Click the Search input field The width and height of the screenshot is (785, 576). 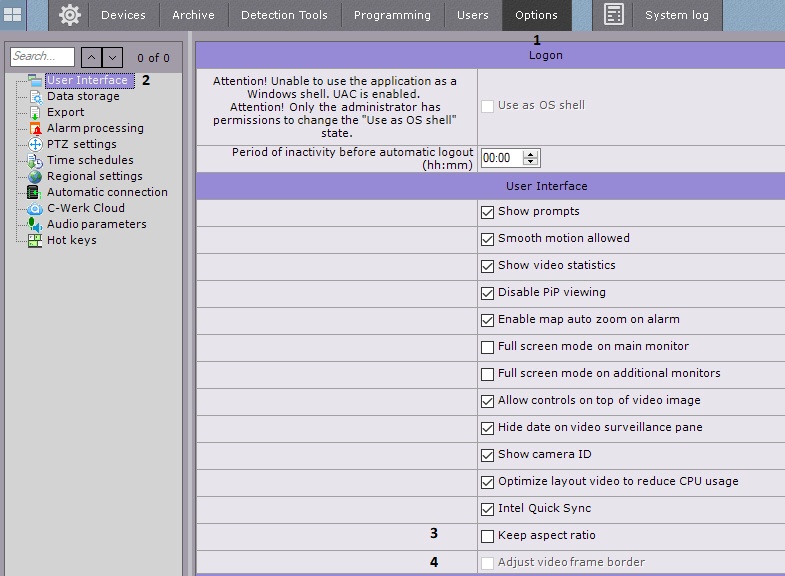point(42,57)
